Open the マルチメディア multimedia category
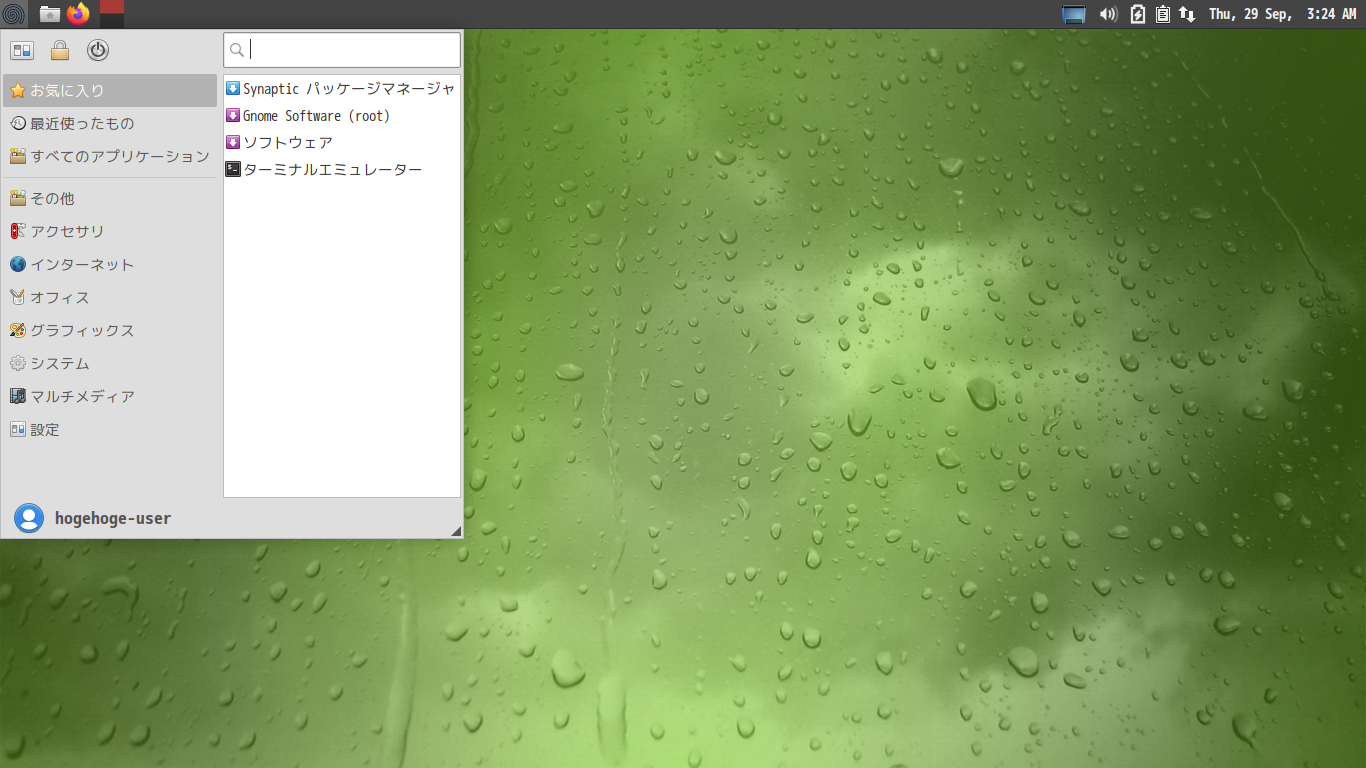 click(110, 396)
